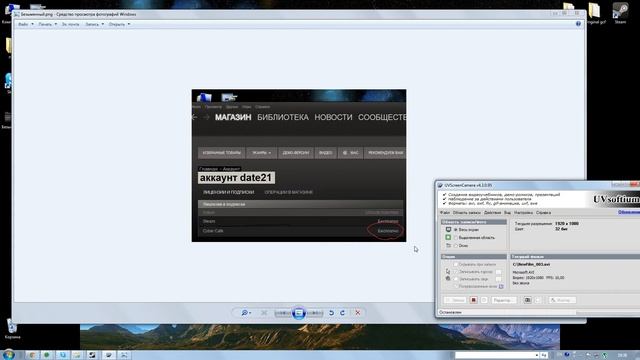This screenshot has width=640, height=360.
Task: Click the sound icon in the Опции panel
Action: 448,279
